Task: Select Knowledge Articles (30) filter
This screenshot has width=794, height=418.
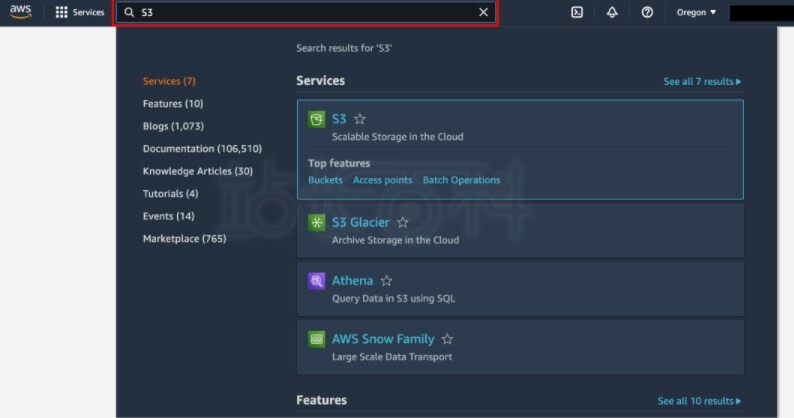Action: pyautogui.click(x=197, y=171)
